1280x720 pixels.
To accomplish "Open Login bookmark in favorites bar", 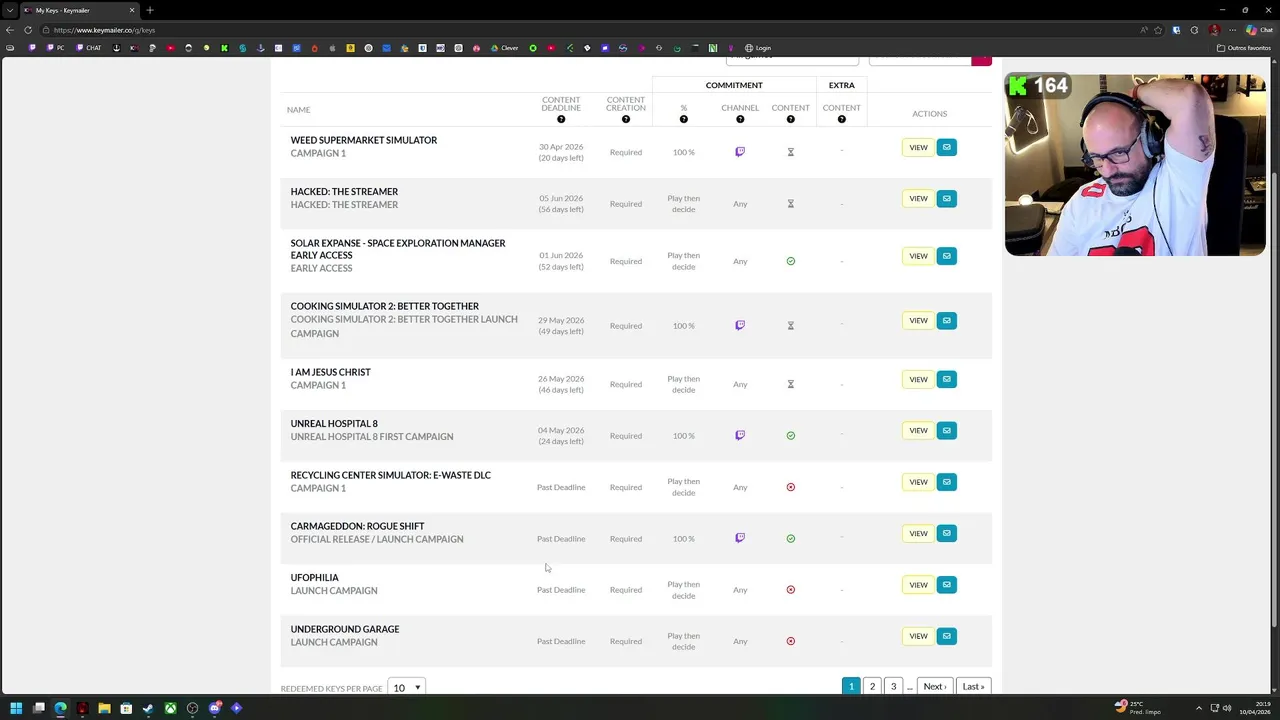I will (757, 48).
